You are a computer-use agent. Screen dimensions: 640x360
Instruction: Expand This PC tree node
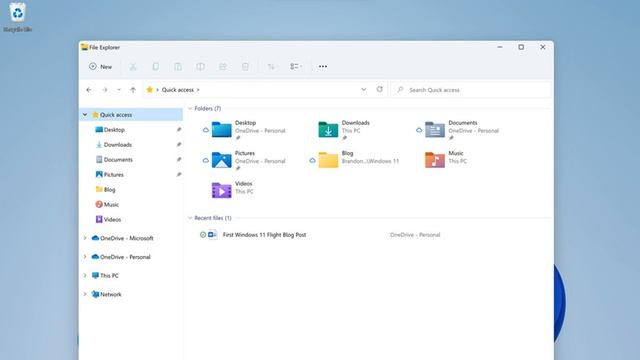pyautogui.click(x=85, y=276)
